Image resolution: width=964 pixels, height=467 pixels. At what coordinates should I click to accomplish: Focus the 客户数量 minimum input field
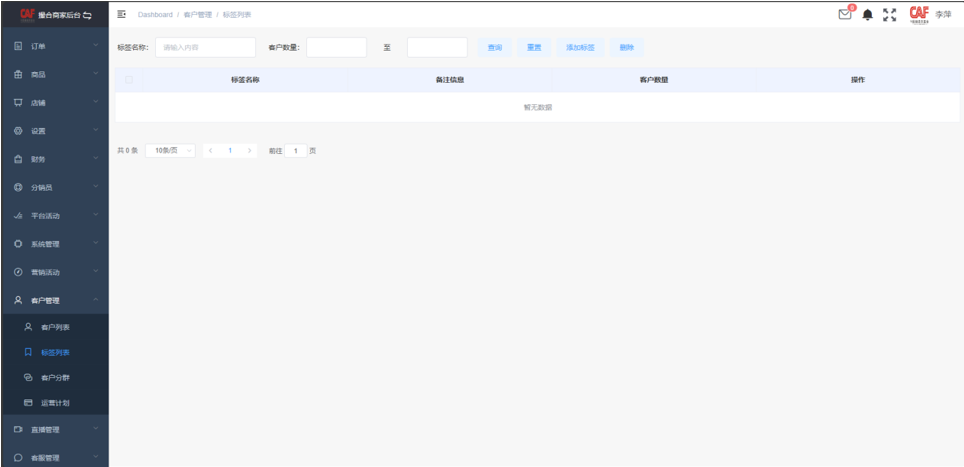336,47
